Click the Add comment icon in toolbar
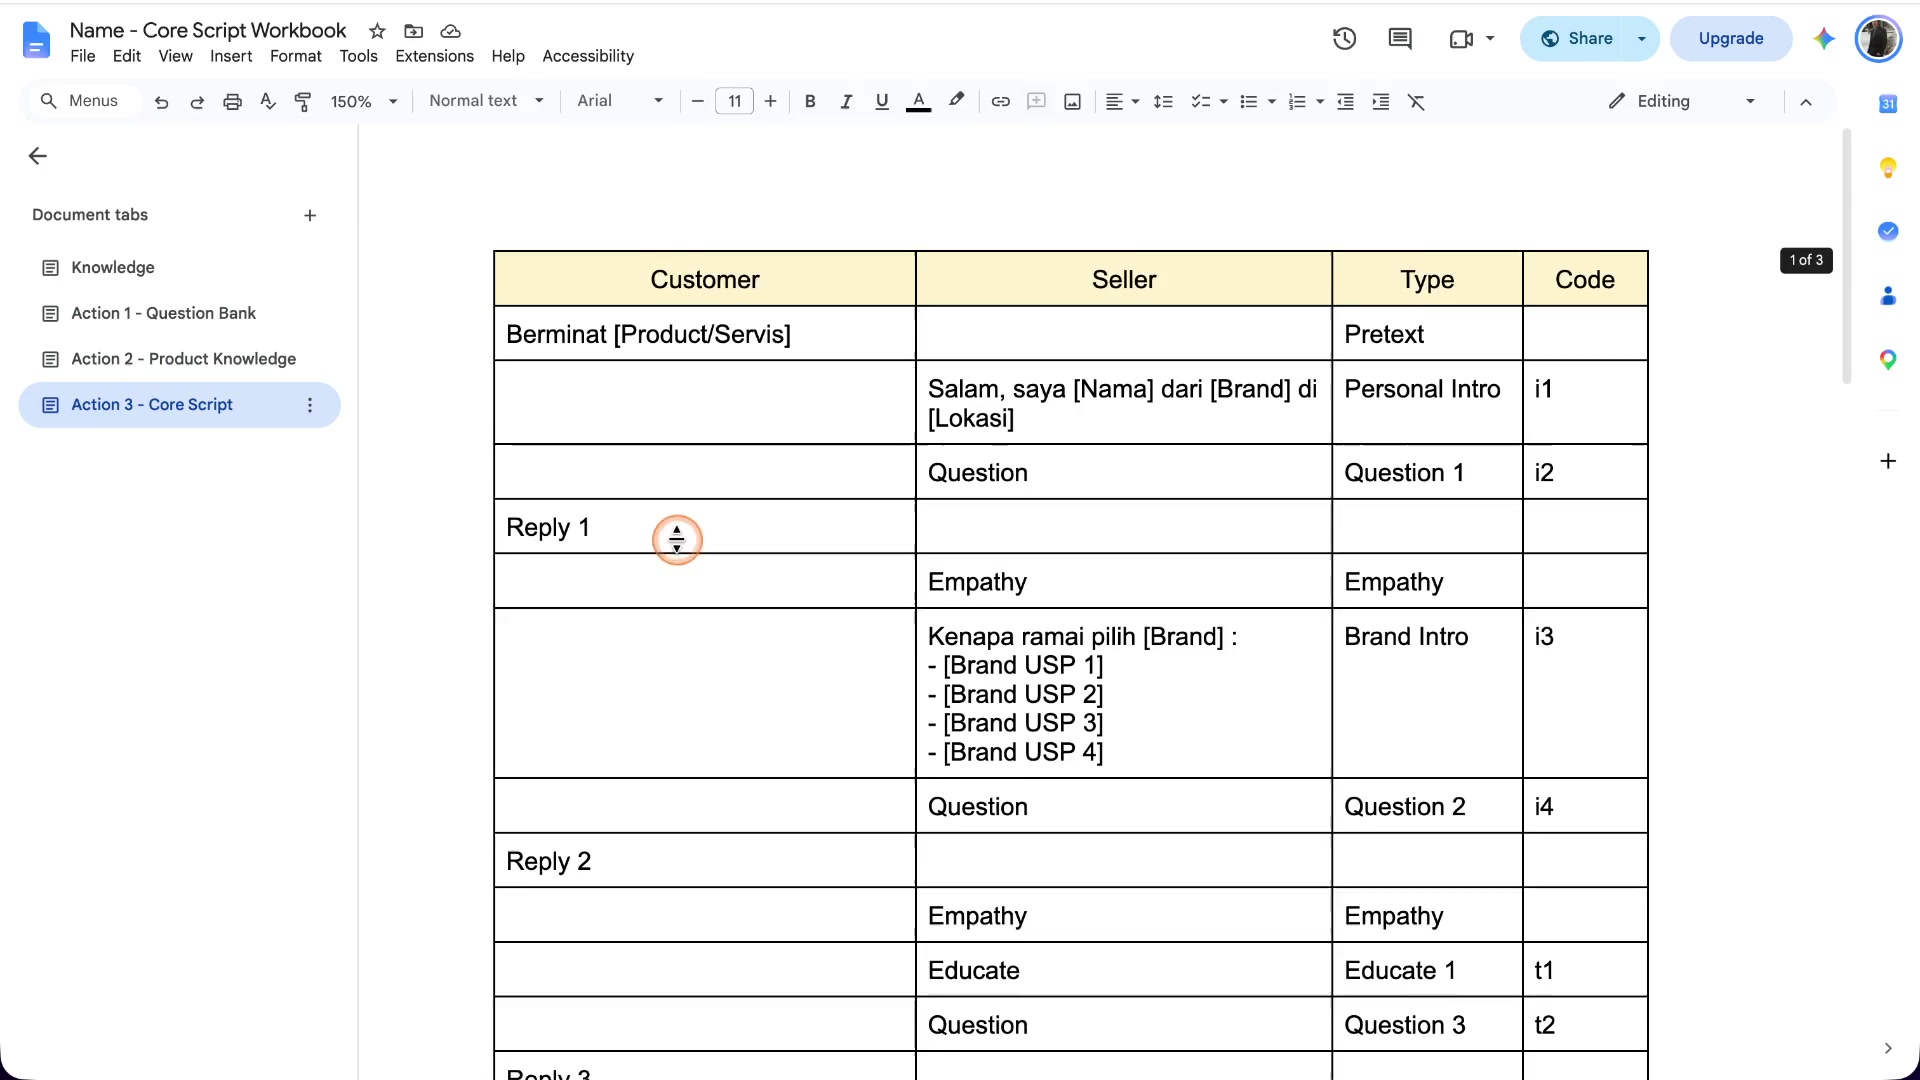The width and height of the screenshot is (1920, 1080). [1036, 101]
